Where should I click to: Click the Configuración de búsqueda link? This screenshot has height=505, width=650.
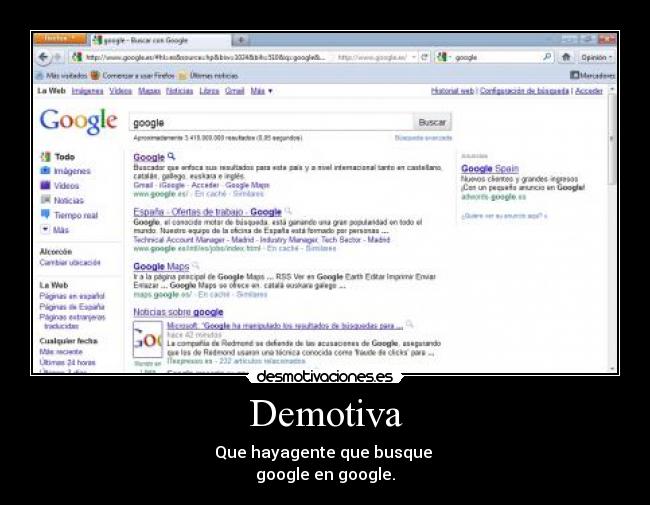pos(524,91)
